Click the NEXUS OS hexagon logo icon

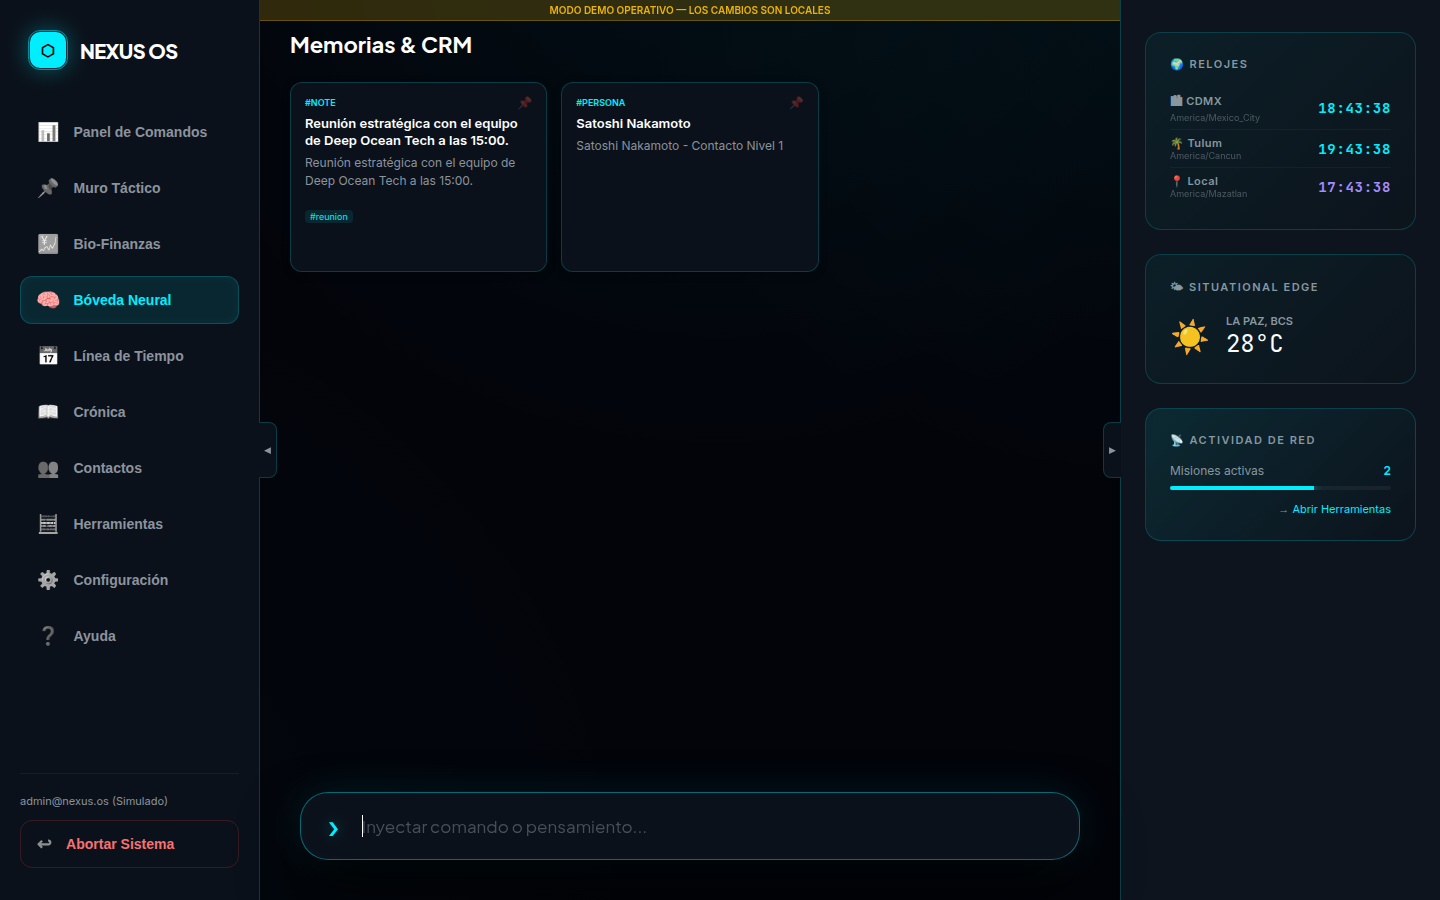click(48, 51)
